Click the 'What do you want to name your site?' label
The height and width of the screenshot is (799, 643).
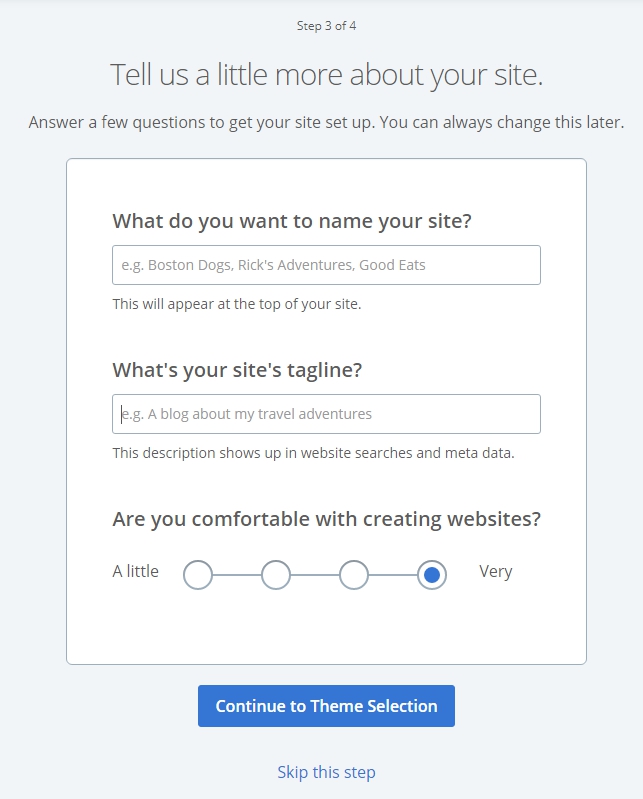click(292, 221)
